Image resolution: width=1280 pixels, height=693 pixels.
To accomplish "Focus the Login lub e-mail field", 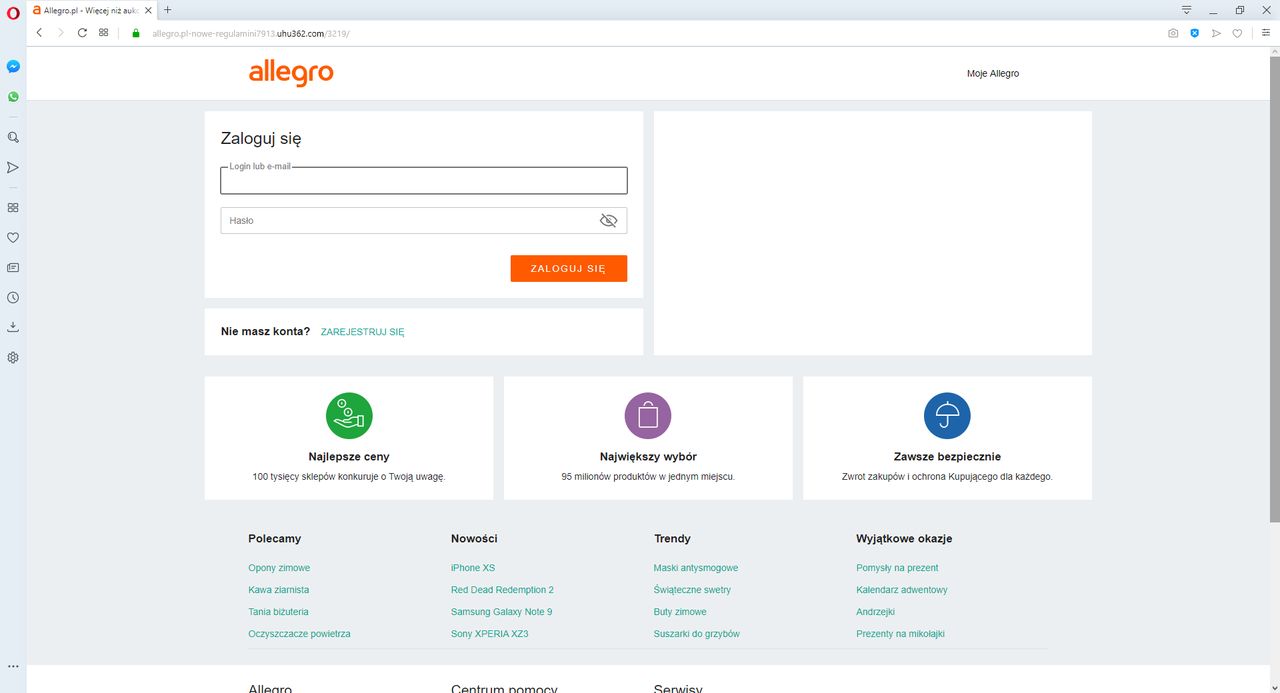I will click(424, 180).
